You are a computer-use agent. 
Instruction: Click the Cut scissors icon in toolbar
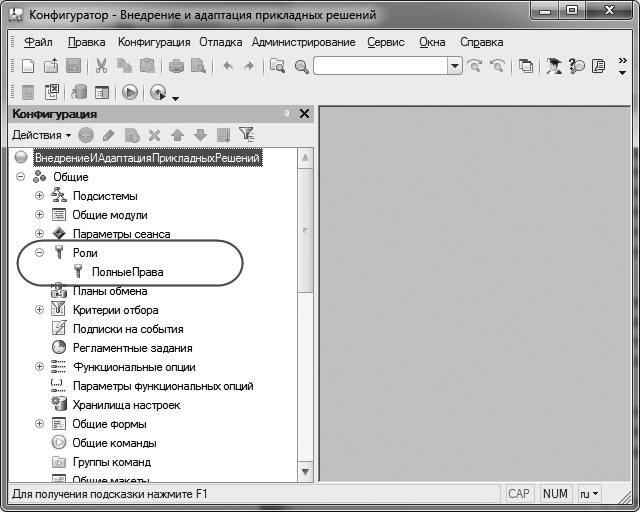click(x=101, y=66)
